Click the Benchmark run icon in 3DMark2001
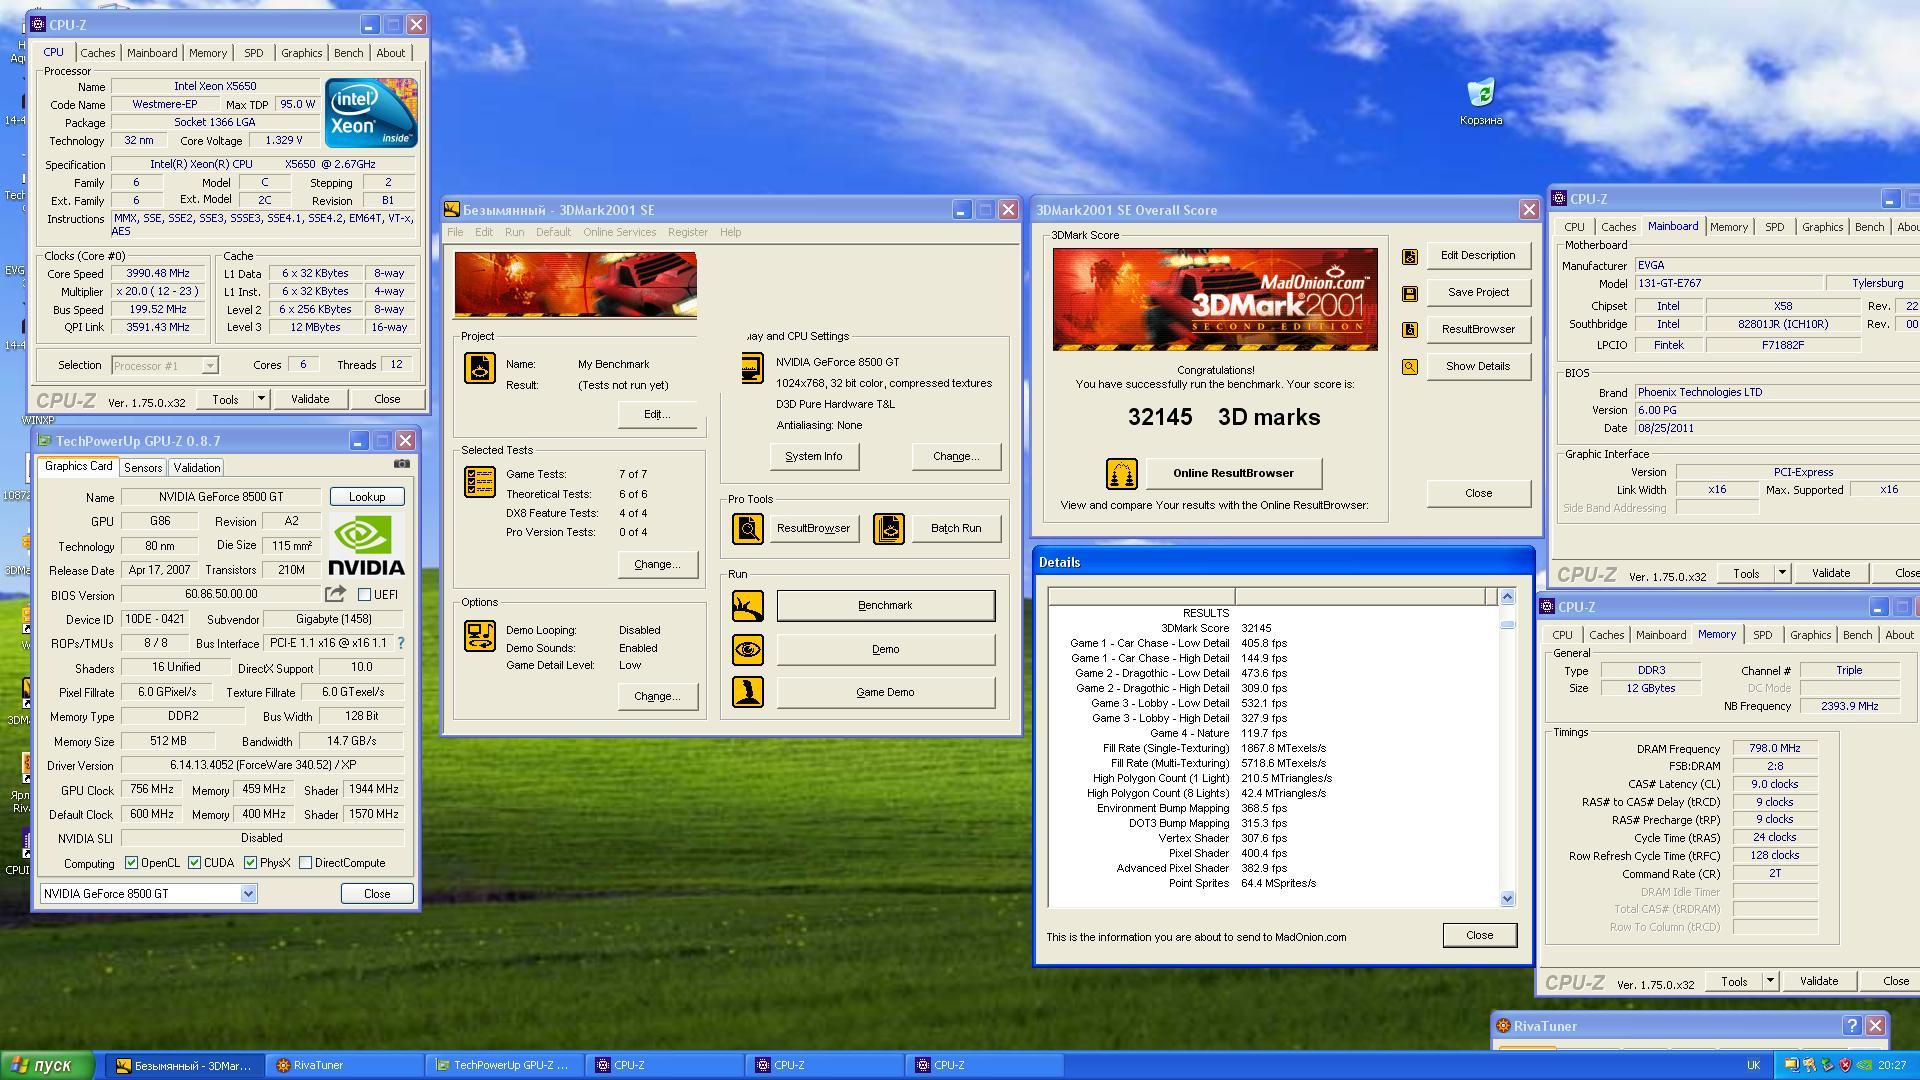This screenshot has width=1920, height=1080. pos(747,605)
